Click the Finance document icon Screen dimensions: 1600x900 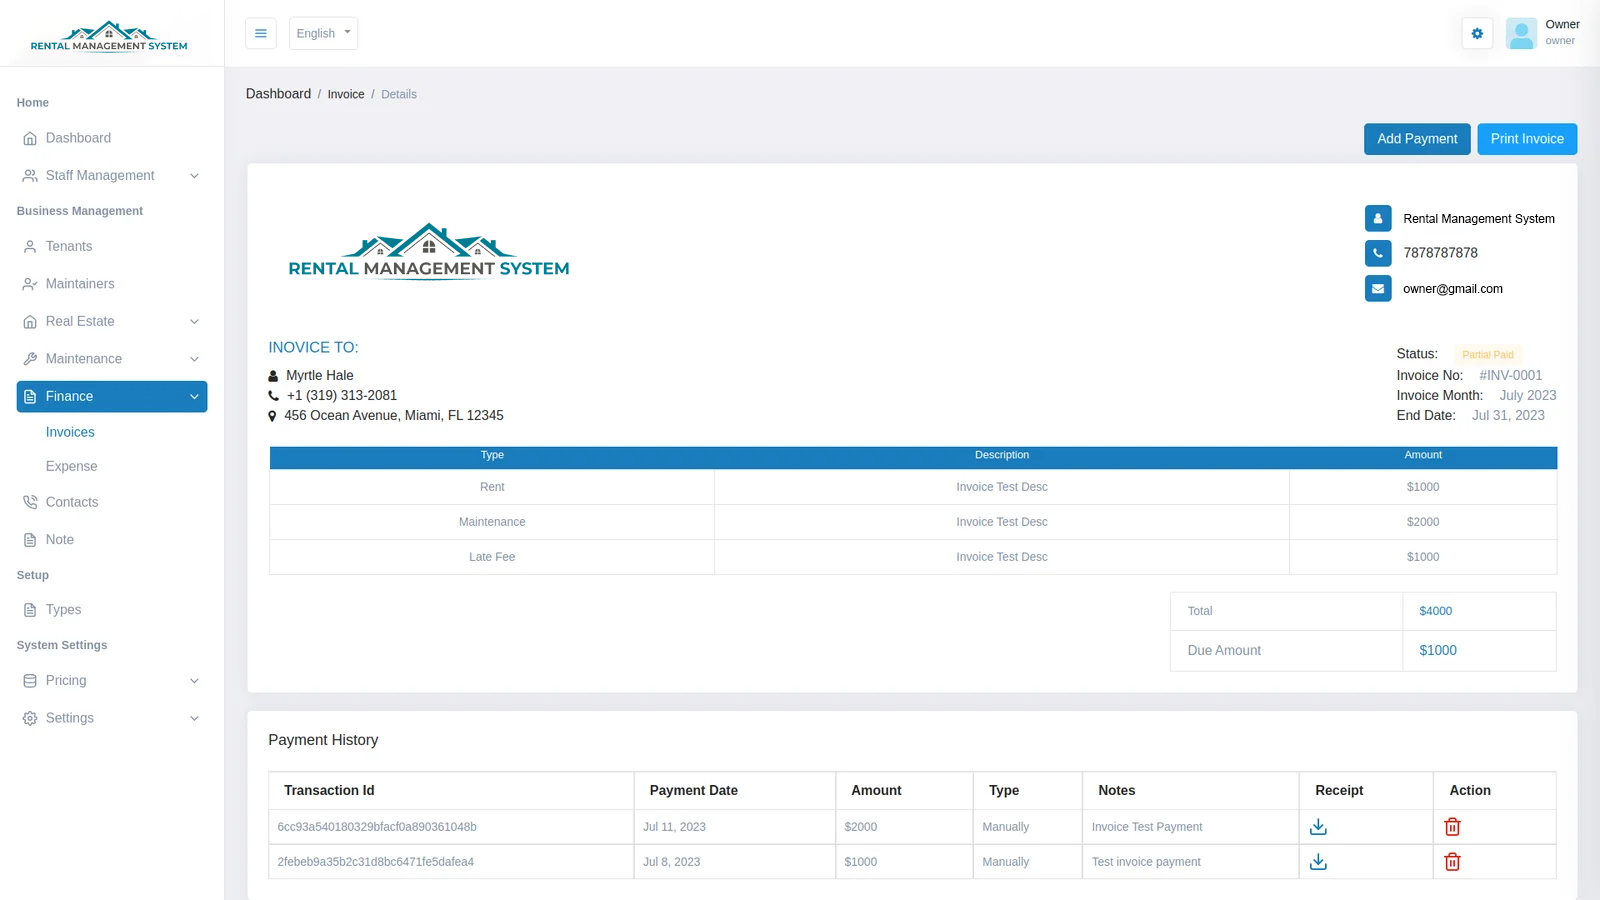pyautogui.click(x=30, y=396)
